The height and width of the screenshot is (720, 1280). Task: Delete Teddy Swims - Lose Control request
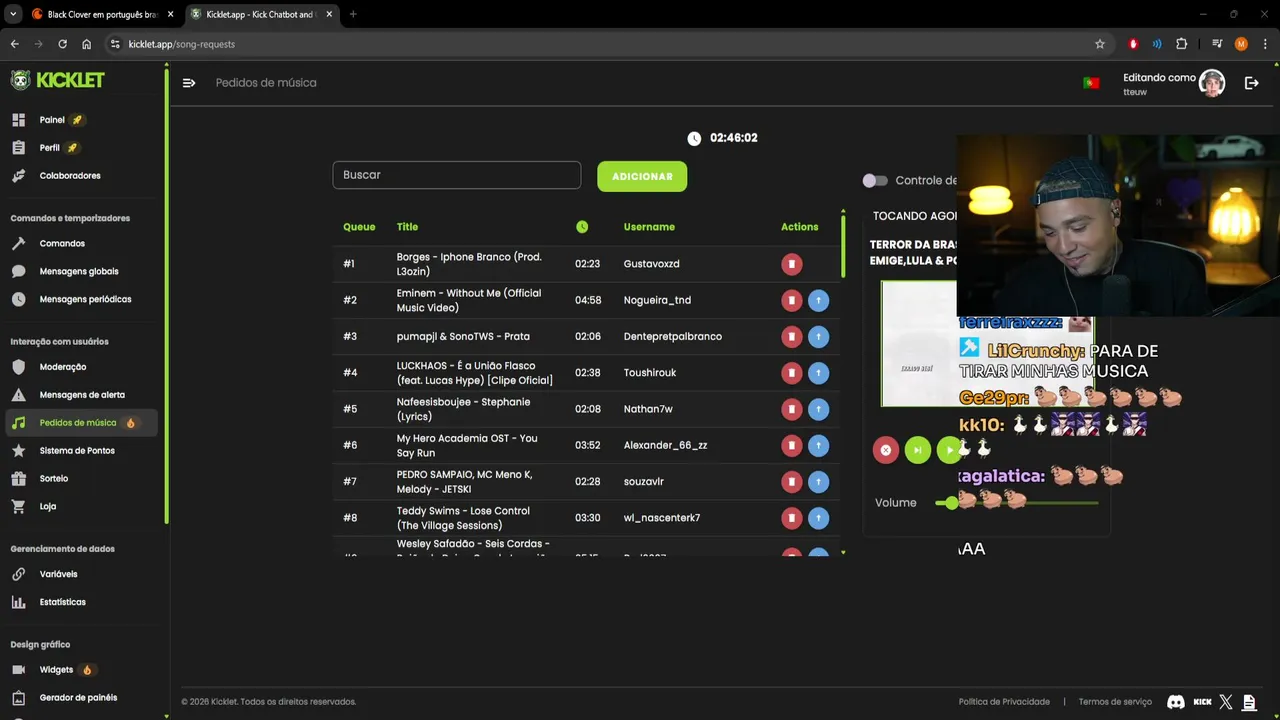click(x=791, y=518)
